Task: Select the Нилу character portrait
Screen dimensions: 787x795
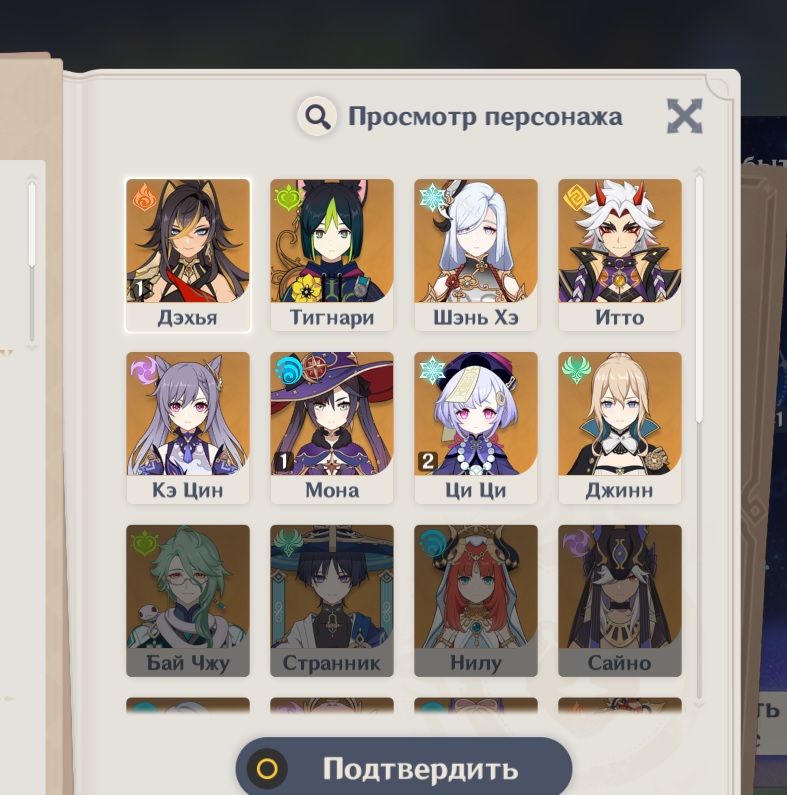Action: (x=476, y=601)
